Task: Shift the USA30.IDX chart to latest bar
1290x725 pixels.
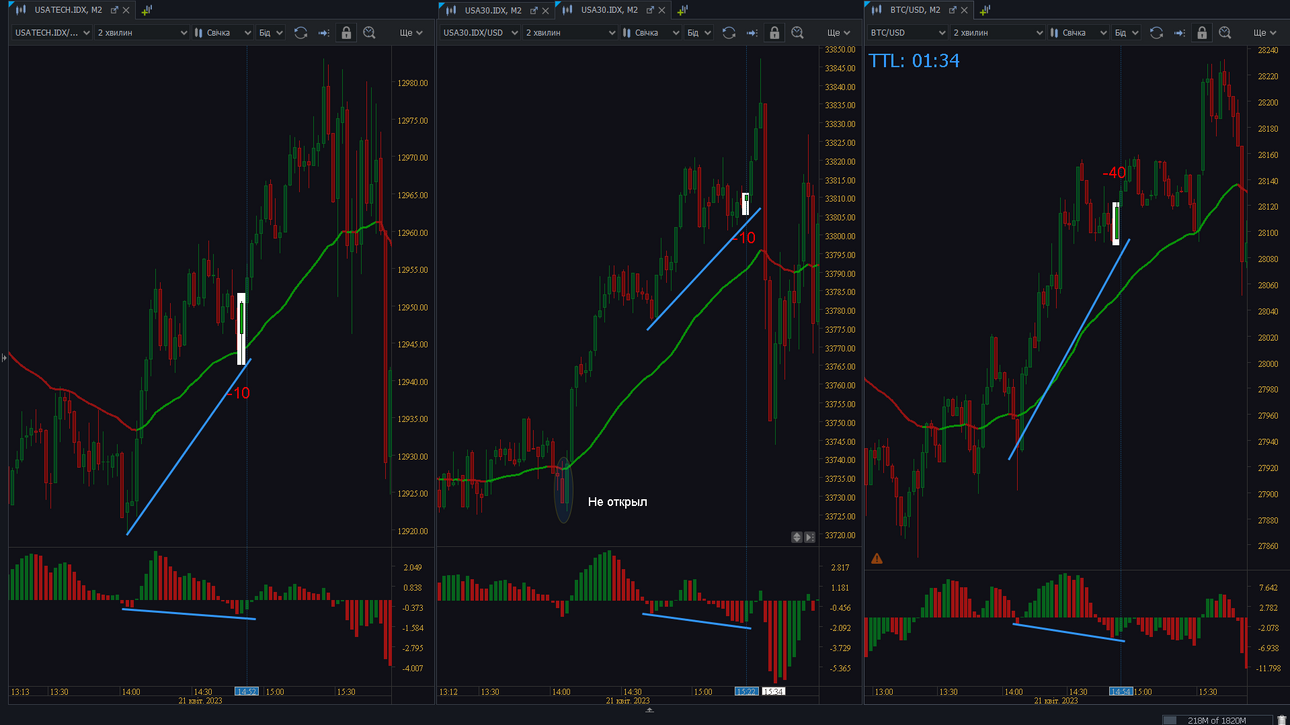Action: pyautogui.click(x=752, y=33)
